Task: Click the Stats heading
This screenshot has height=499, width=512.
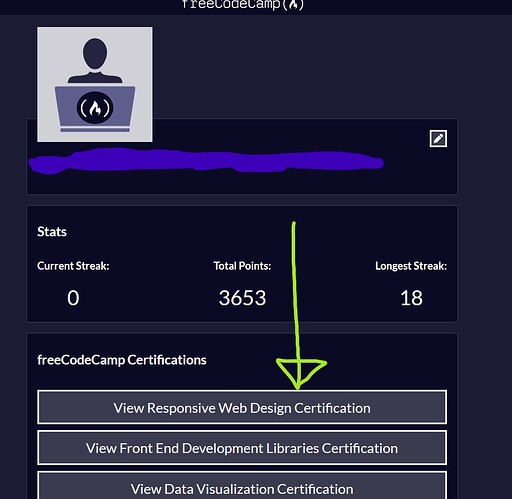Action: click(x=52, y=231)
